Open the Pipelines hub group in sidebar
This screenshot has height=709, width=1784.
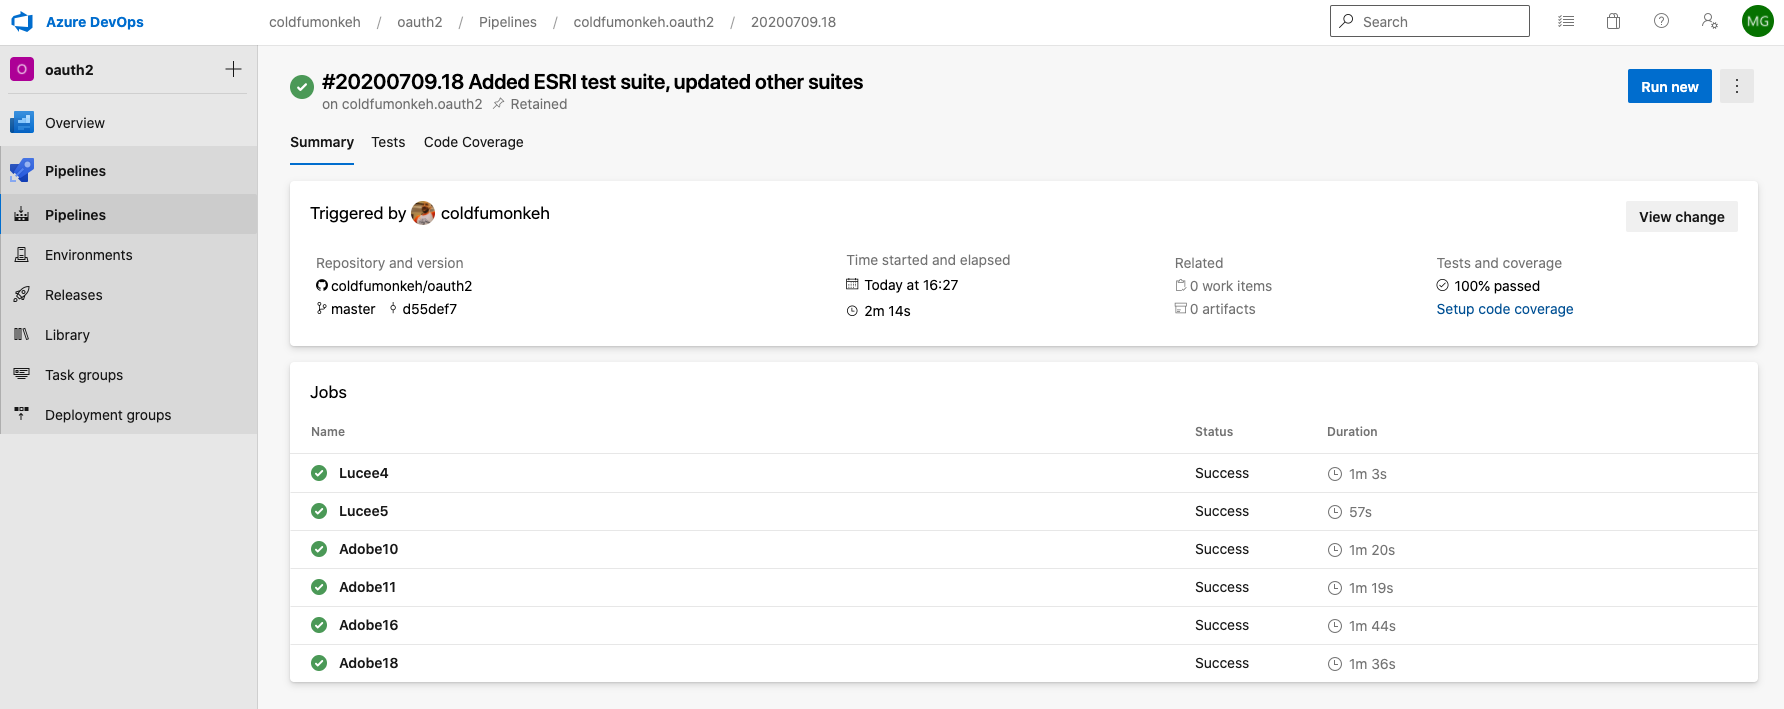pyautogui.click(x=129, y=171)
